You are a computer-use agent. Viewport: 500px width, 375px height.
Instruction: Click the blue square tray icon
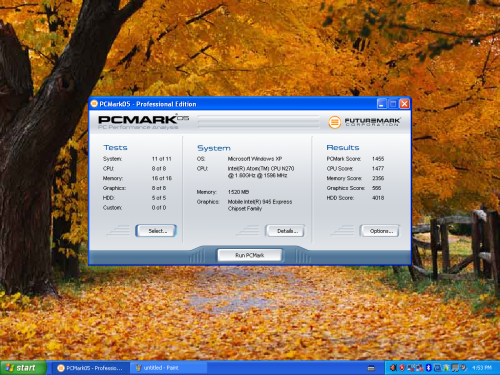tap(437, 368)
